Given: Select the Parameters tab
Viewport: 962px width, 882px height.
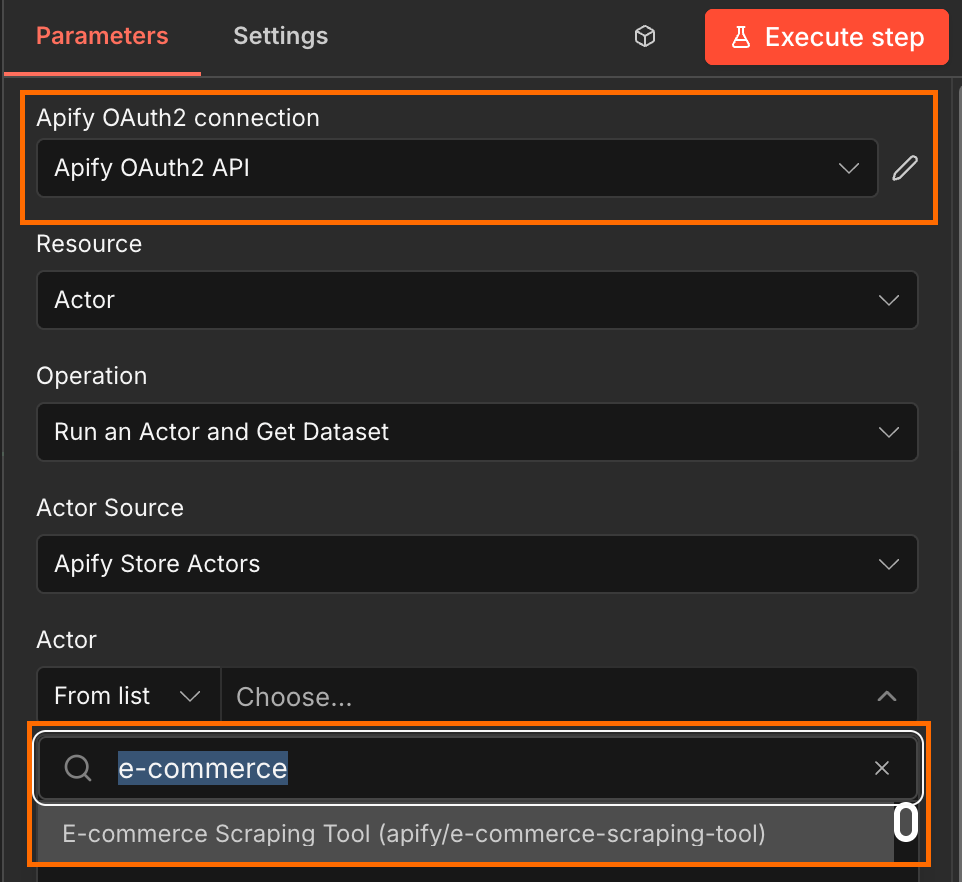Looking at the screenshot, I should coord(101,36).
